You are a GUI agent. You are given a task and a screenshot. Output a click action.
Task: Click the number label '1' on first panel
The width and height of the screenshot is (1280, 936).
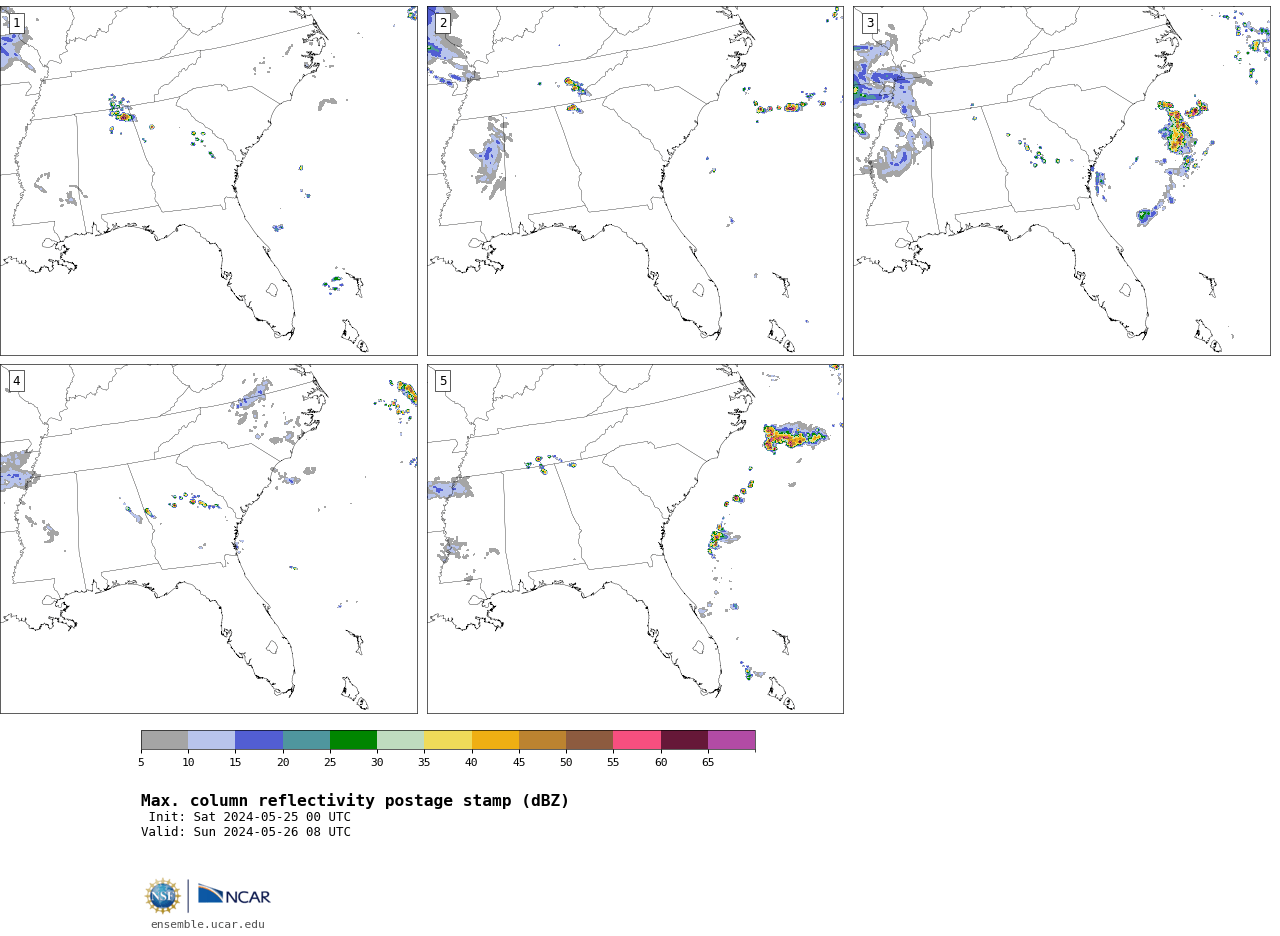(16, 23)
